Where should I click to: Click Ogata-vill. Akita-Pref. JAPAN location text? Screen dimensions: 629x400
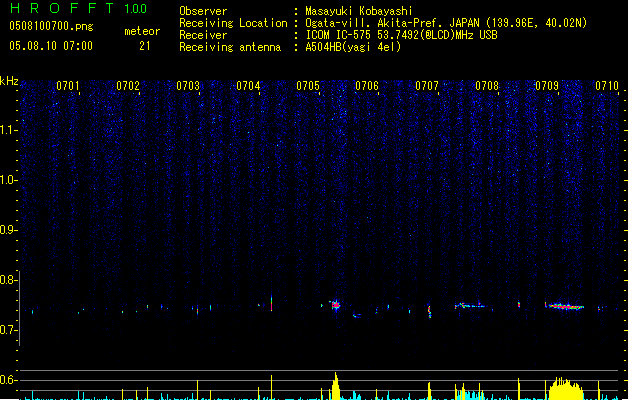[446, 23]
